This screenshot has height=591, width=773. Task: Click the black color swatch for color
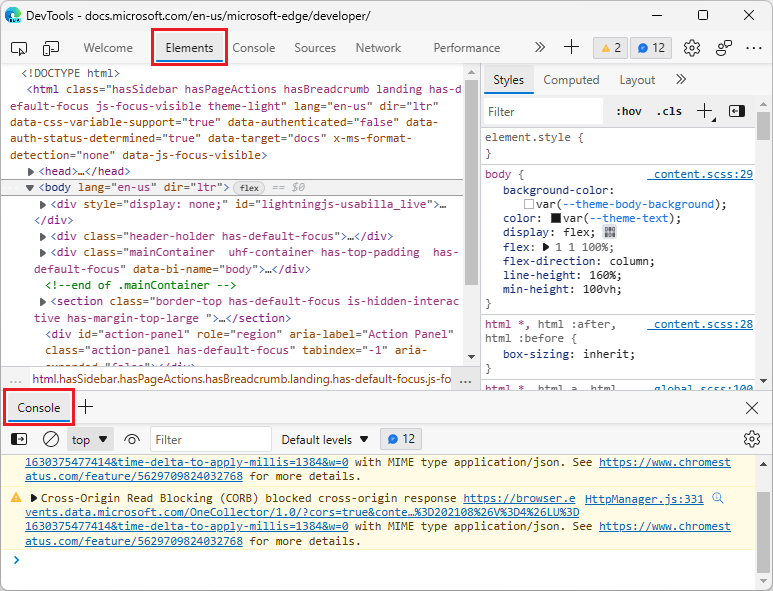pos(556,218)
